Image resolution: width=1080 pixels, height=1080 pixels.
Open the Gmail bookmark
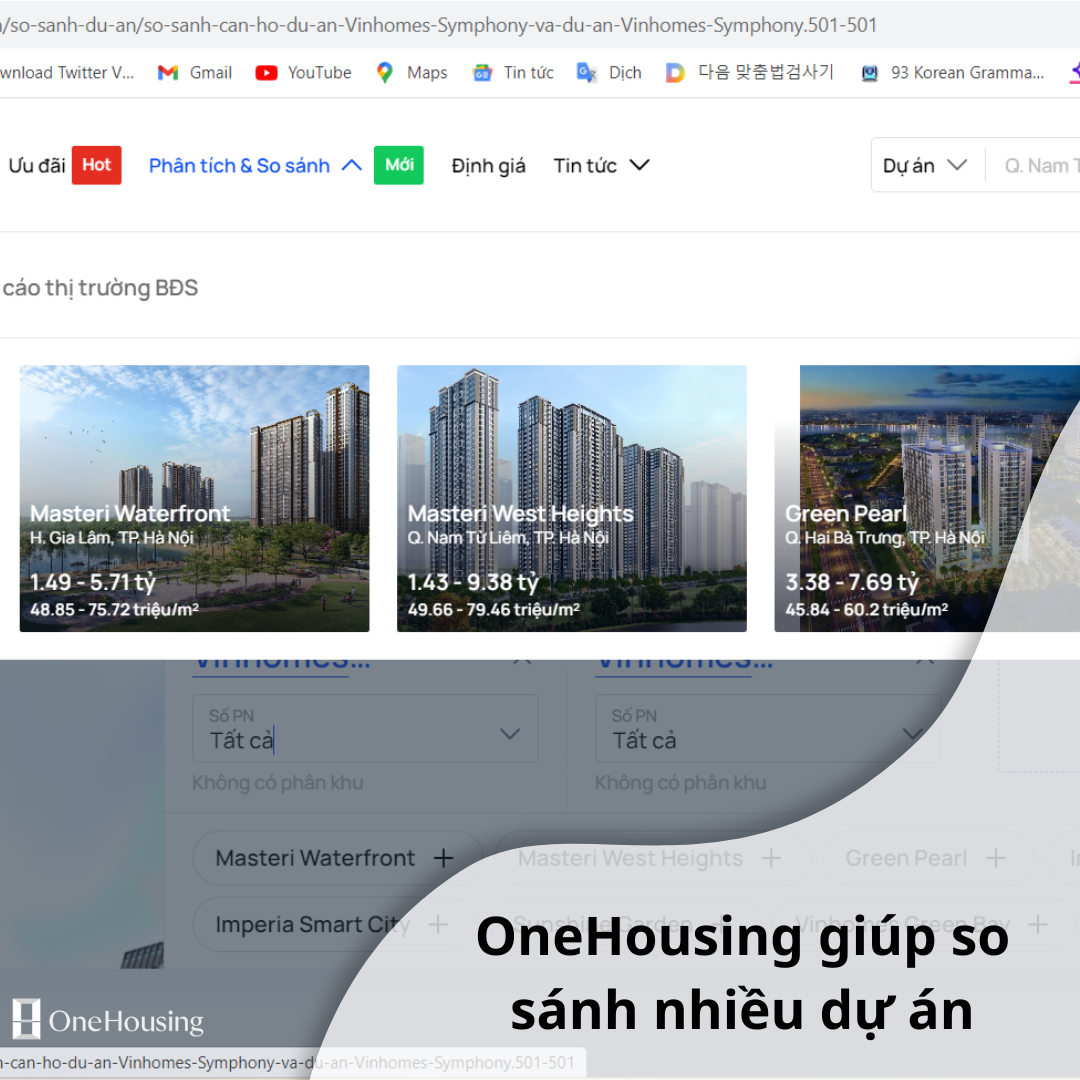[195, 72]
